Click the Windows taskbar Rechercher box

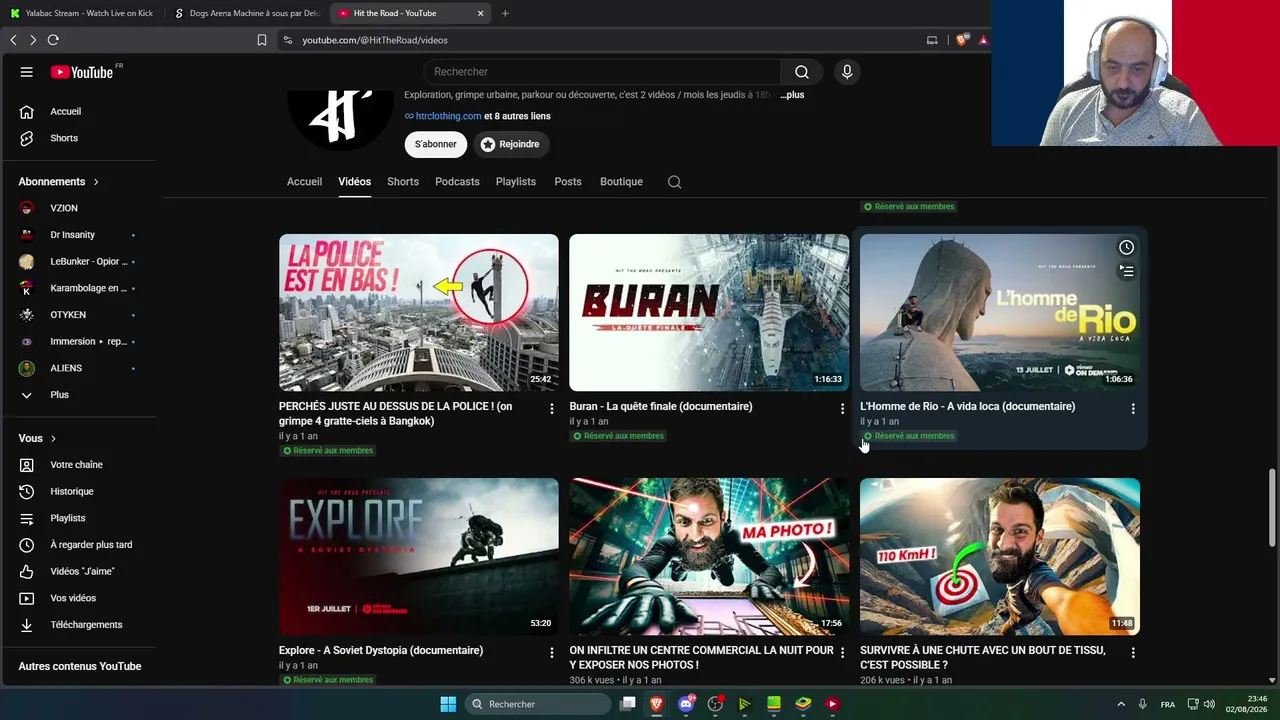[538, 704]
